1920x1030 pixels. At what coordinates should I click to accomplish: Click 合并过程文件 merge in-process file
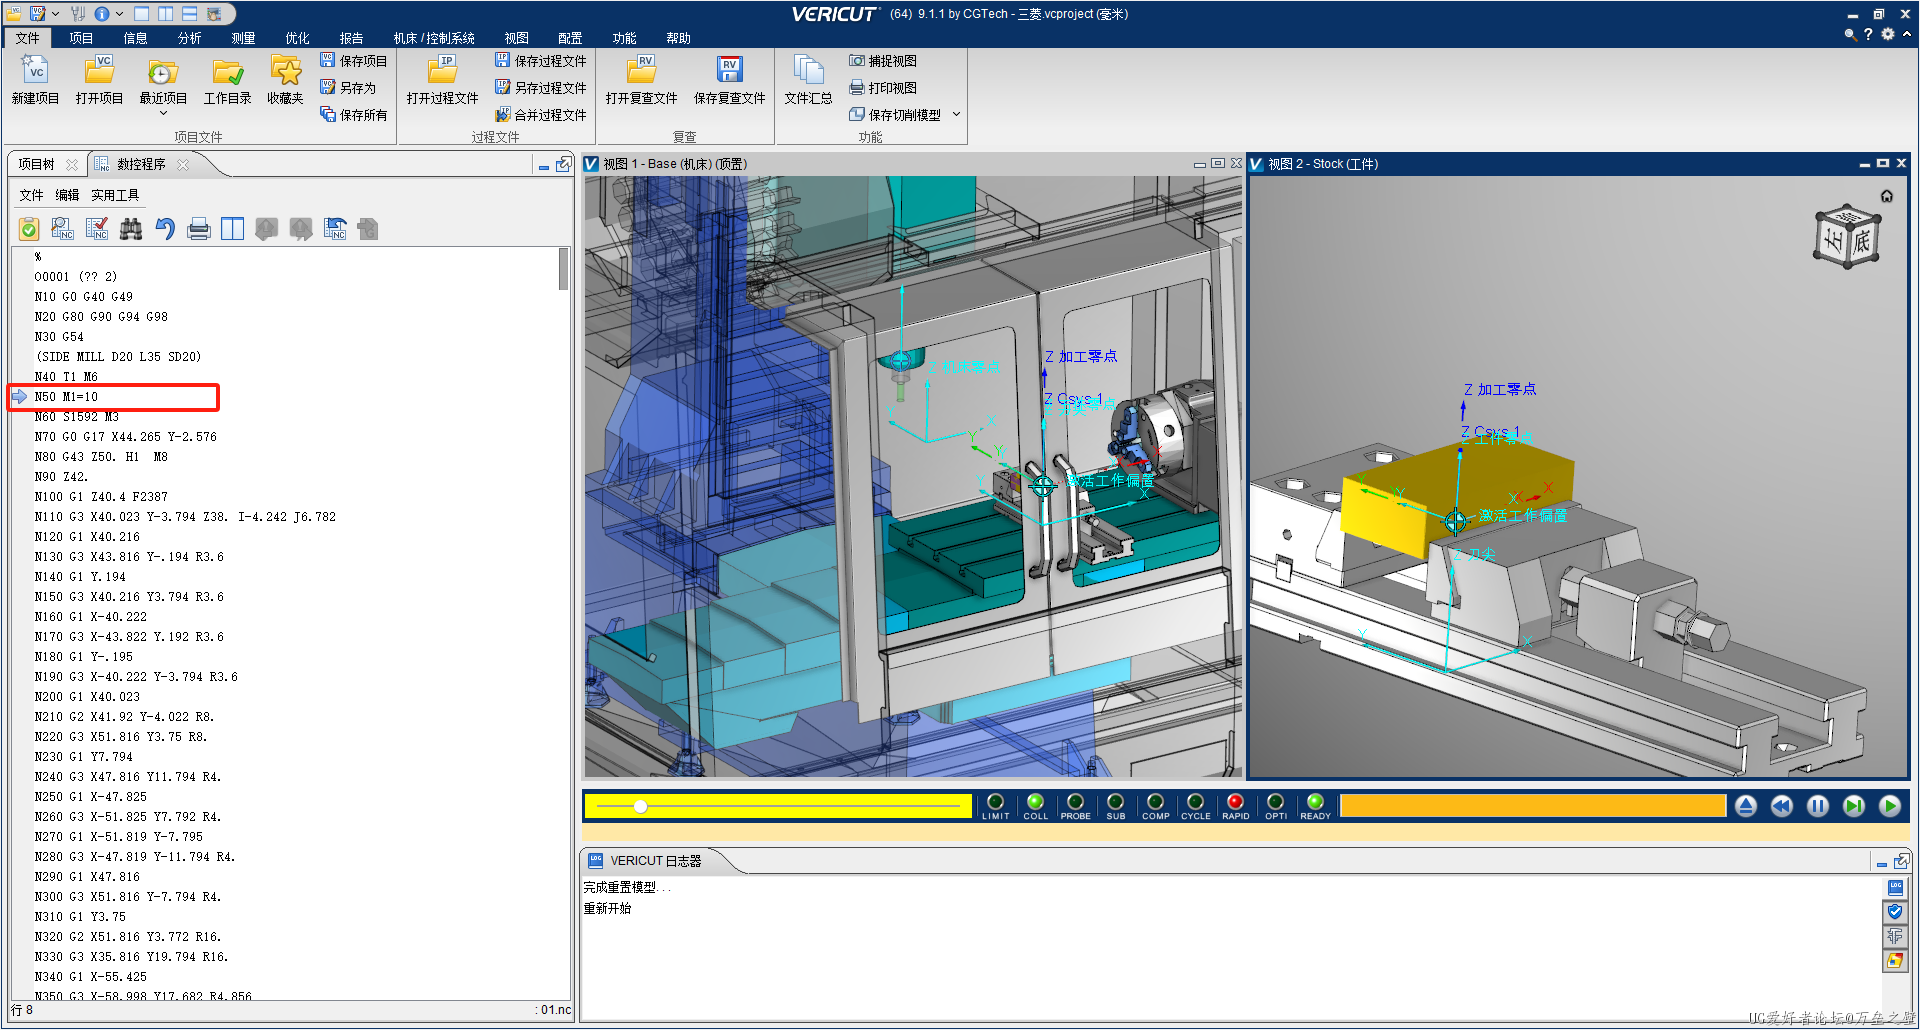(541, 115)
